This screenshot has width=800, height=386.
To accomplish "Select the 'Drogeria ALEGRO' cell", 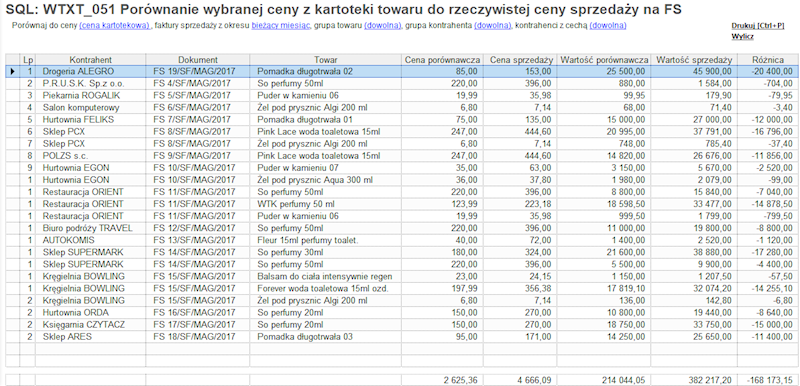I will (x=91, y=72).
